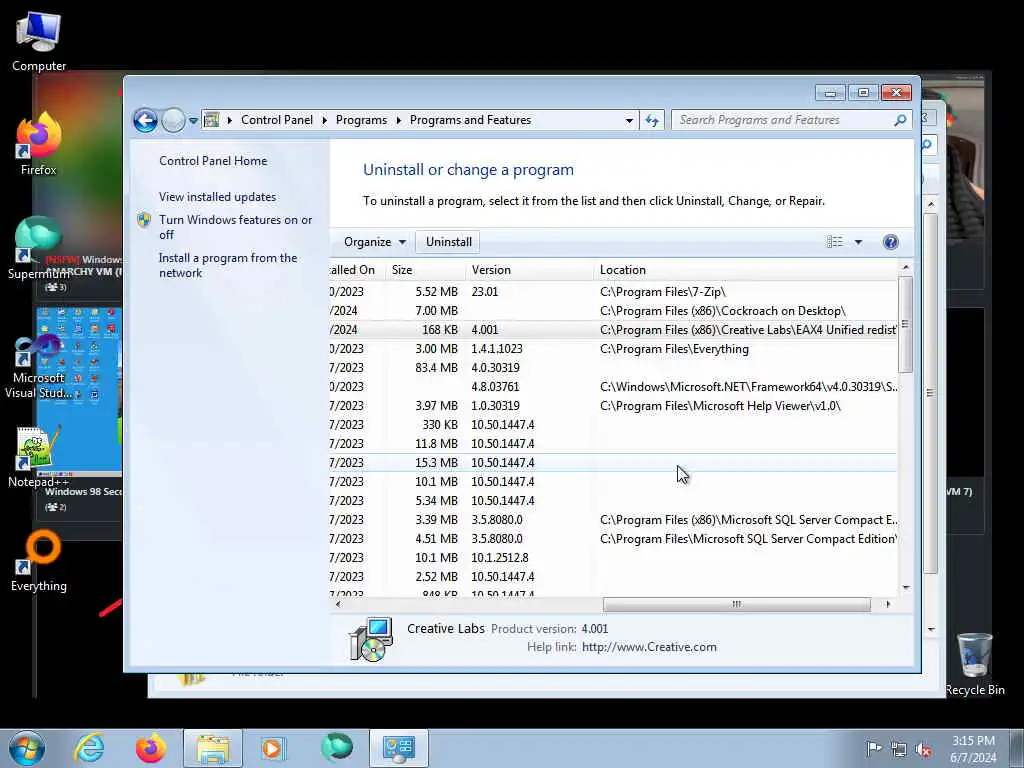Open the Organize dropdown menu
Image resolution: width=1024 pixels, height=768 pixels.
[x=375, y=242]
